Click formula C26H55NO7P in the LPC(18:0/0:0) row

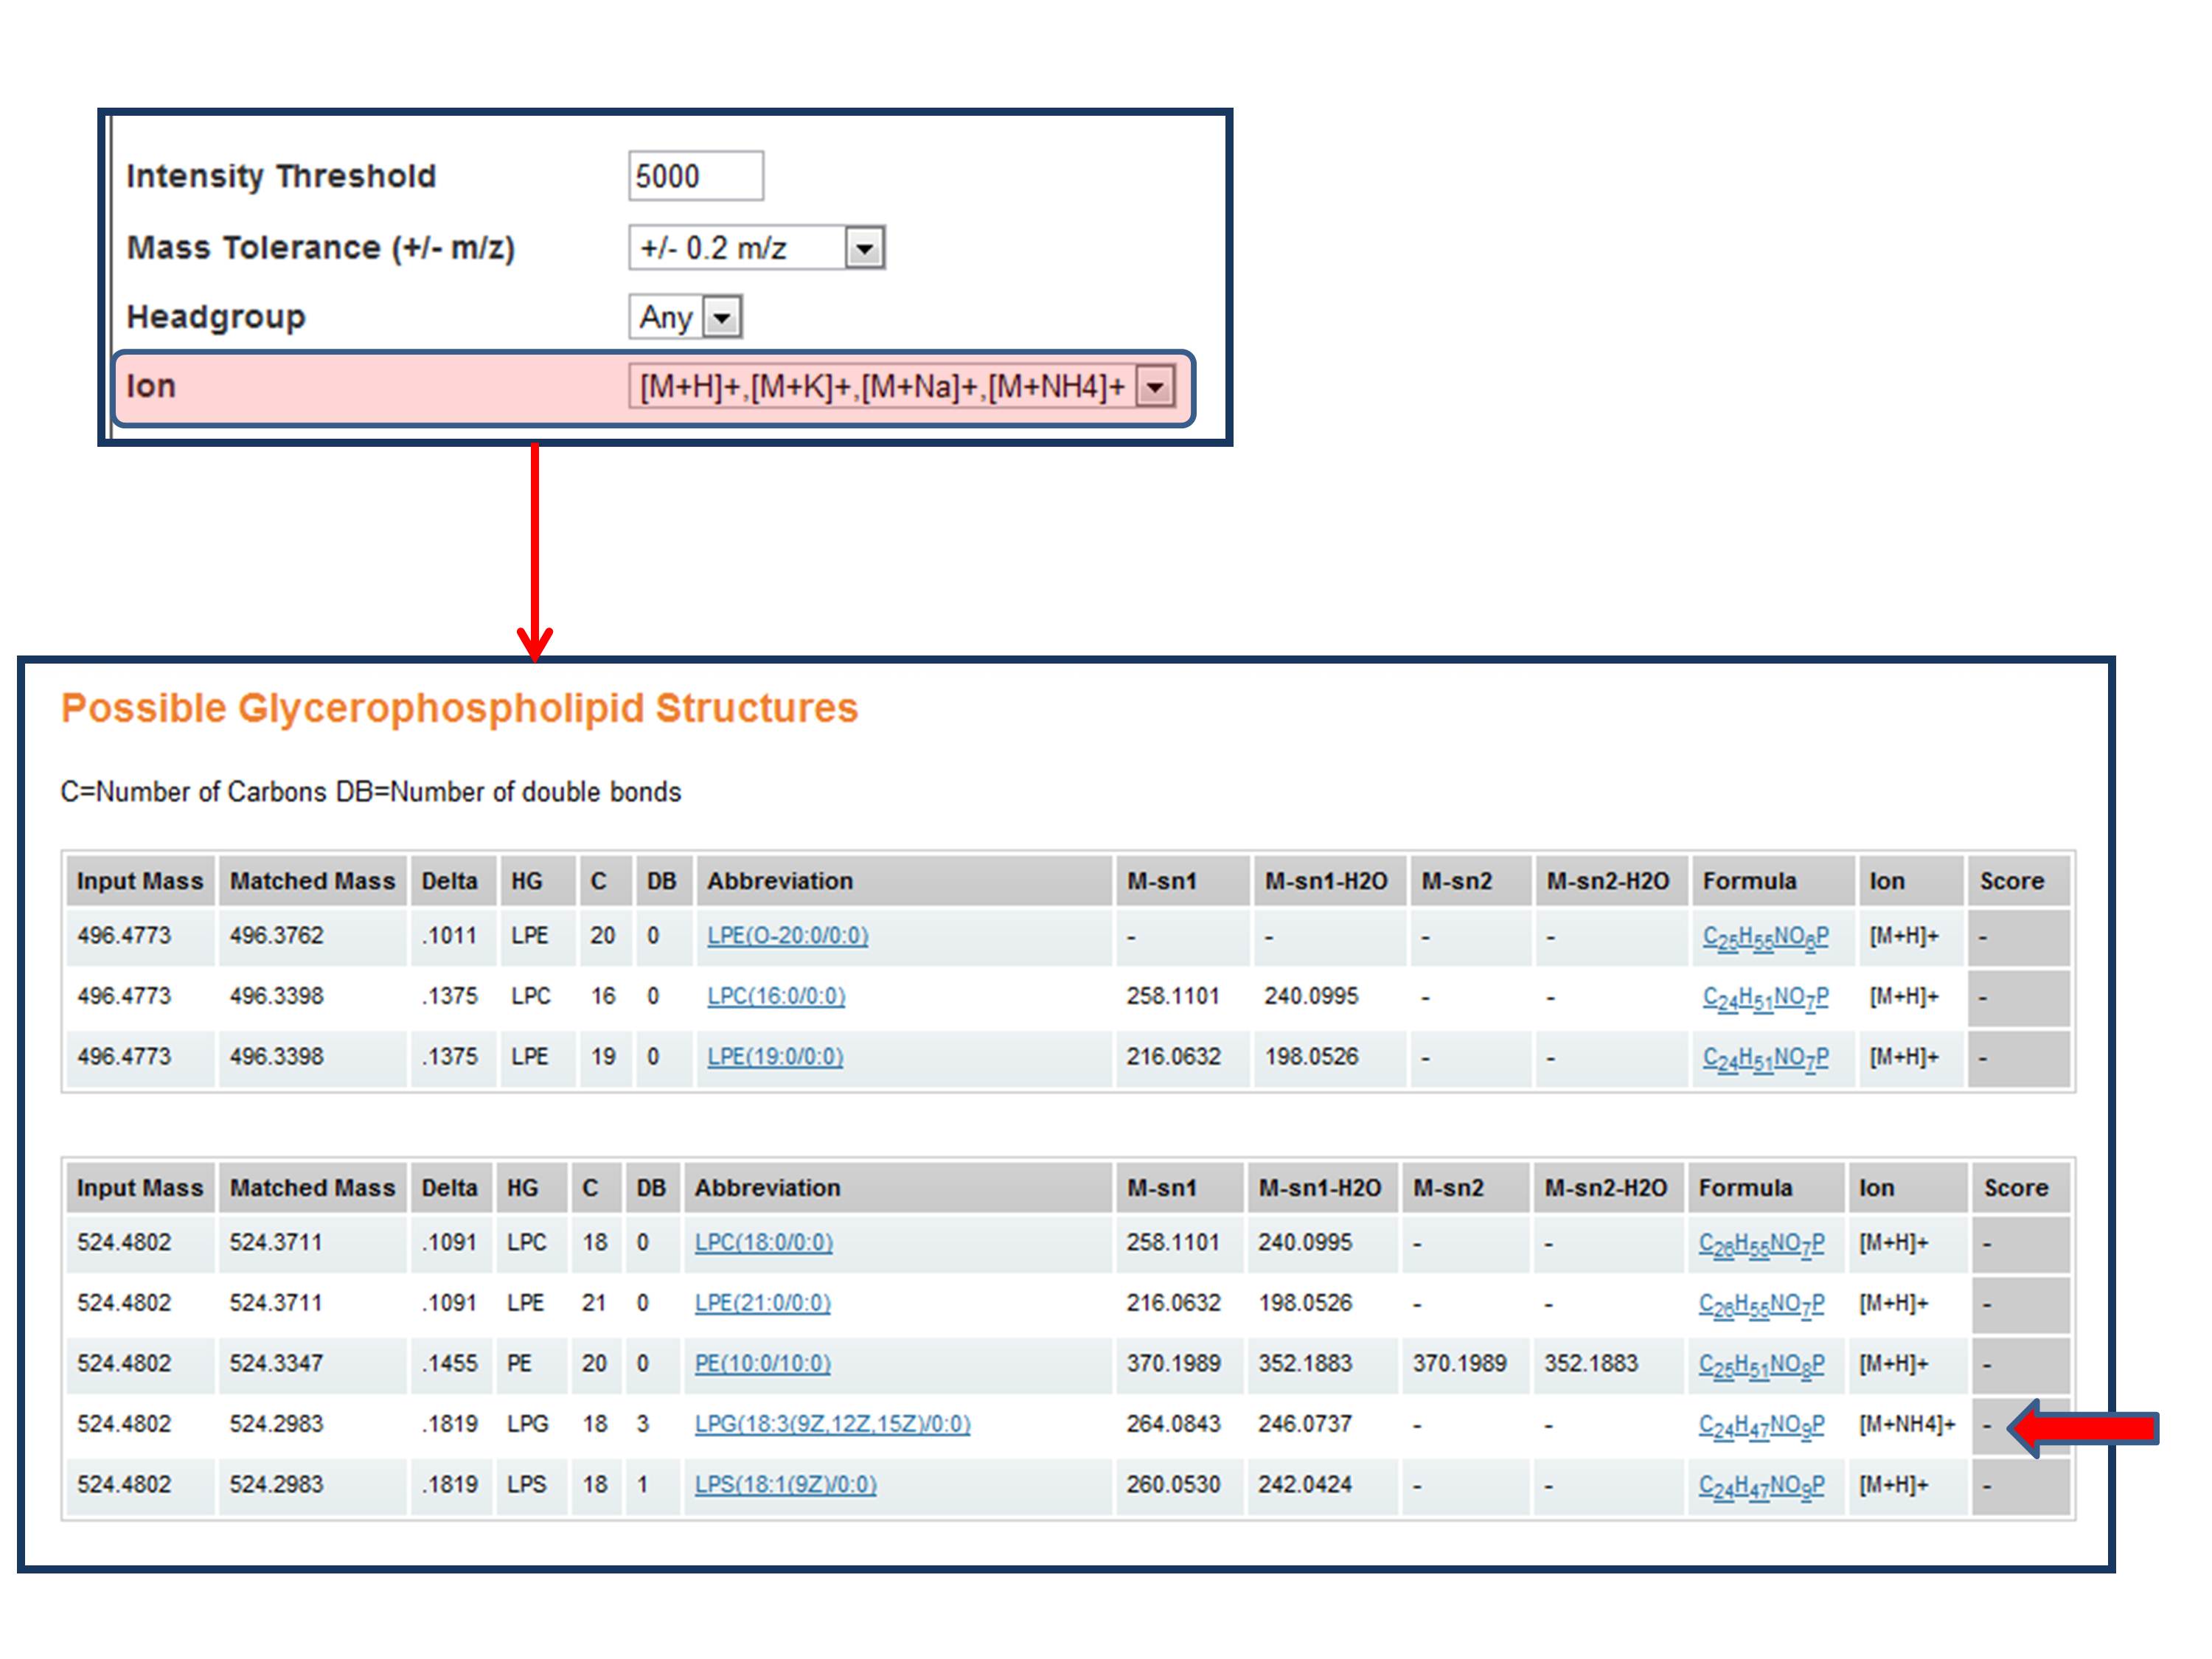click(x=1761, y=1244)
